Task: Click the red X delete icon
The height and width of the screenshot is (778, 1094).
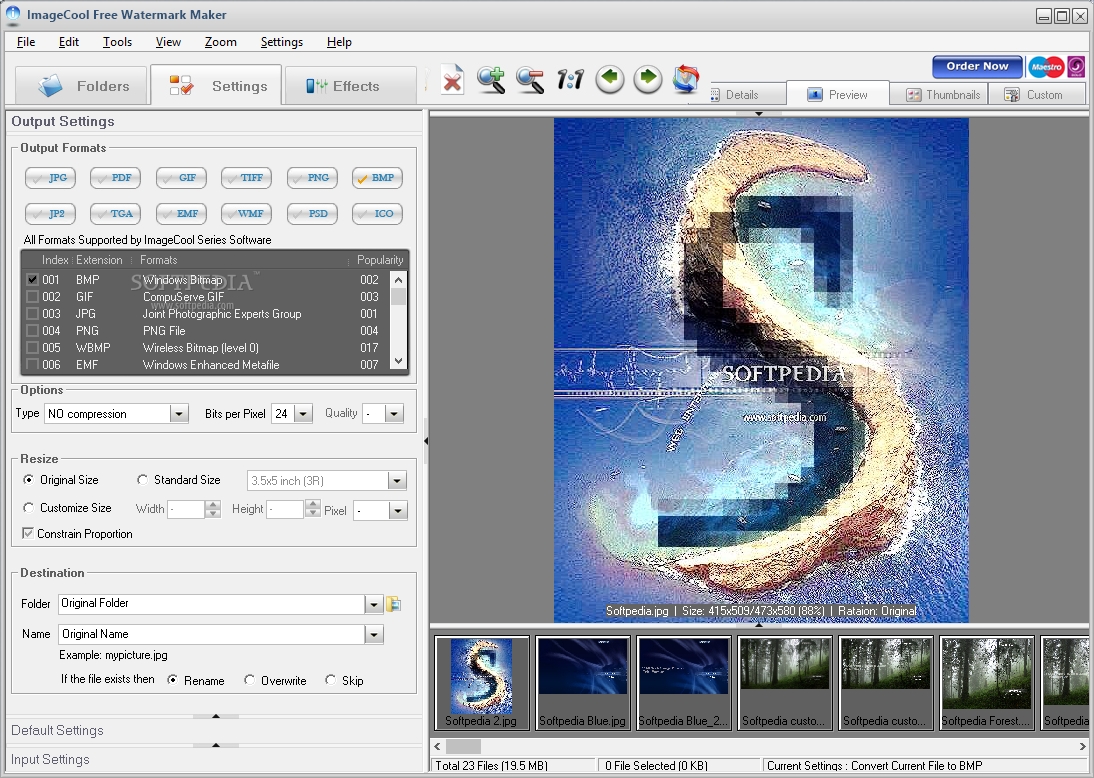Action: pyautogui.click(x=452, y=80)
